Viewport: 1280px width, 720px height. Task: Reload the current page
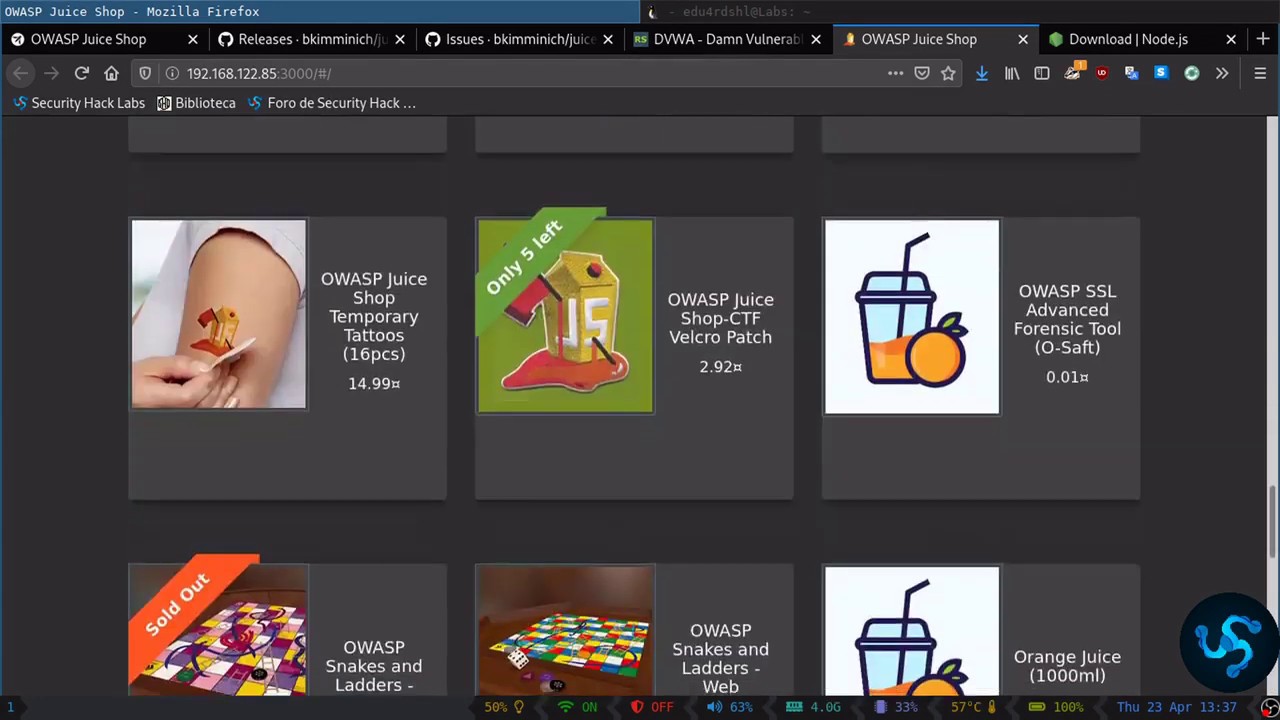tap(82, 73)
